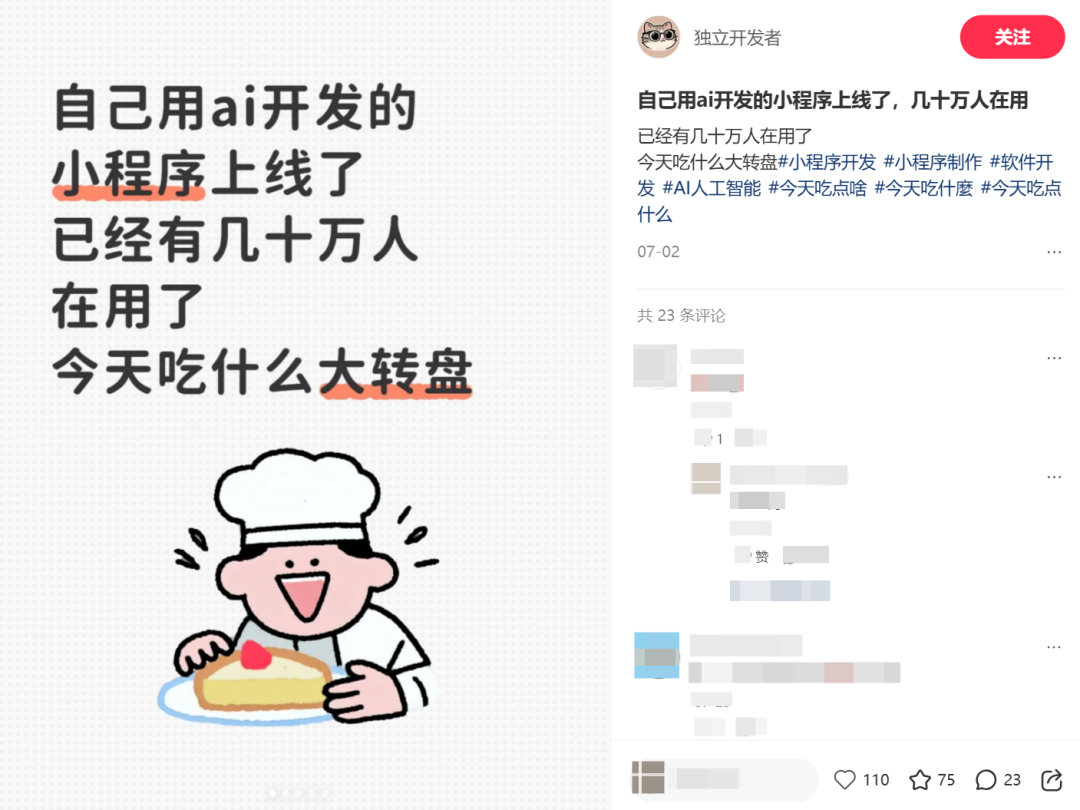Image resolution: width=1080 pixels, height=810 pixels.
Task: Open comments via the speech bubble icon
Action: point(986,780)
